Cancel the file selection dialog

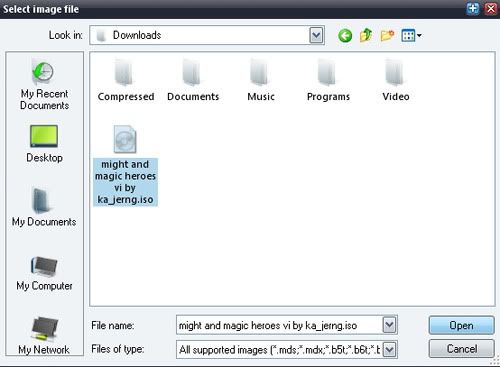coord(461,349)
